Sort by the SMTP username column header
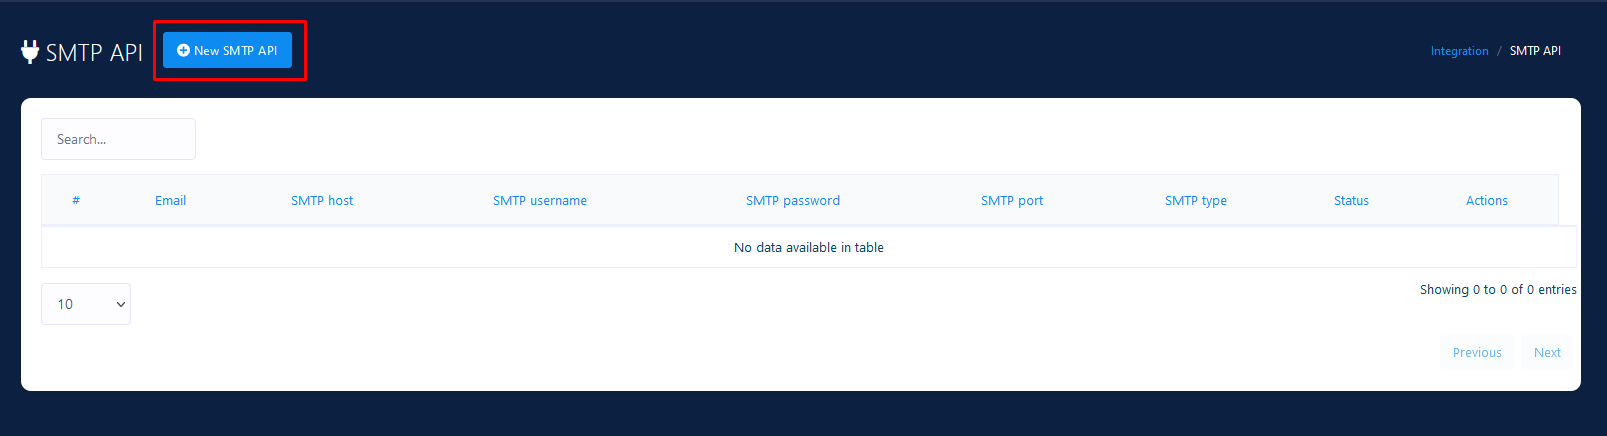 point(540,201)
